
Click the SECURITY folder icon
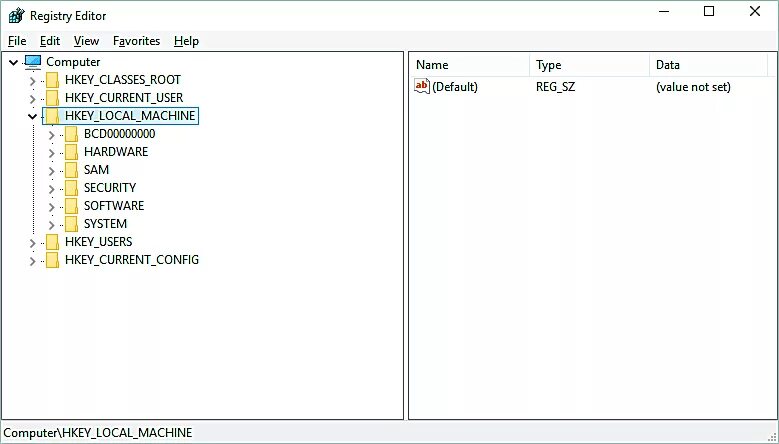(72, 188)
